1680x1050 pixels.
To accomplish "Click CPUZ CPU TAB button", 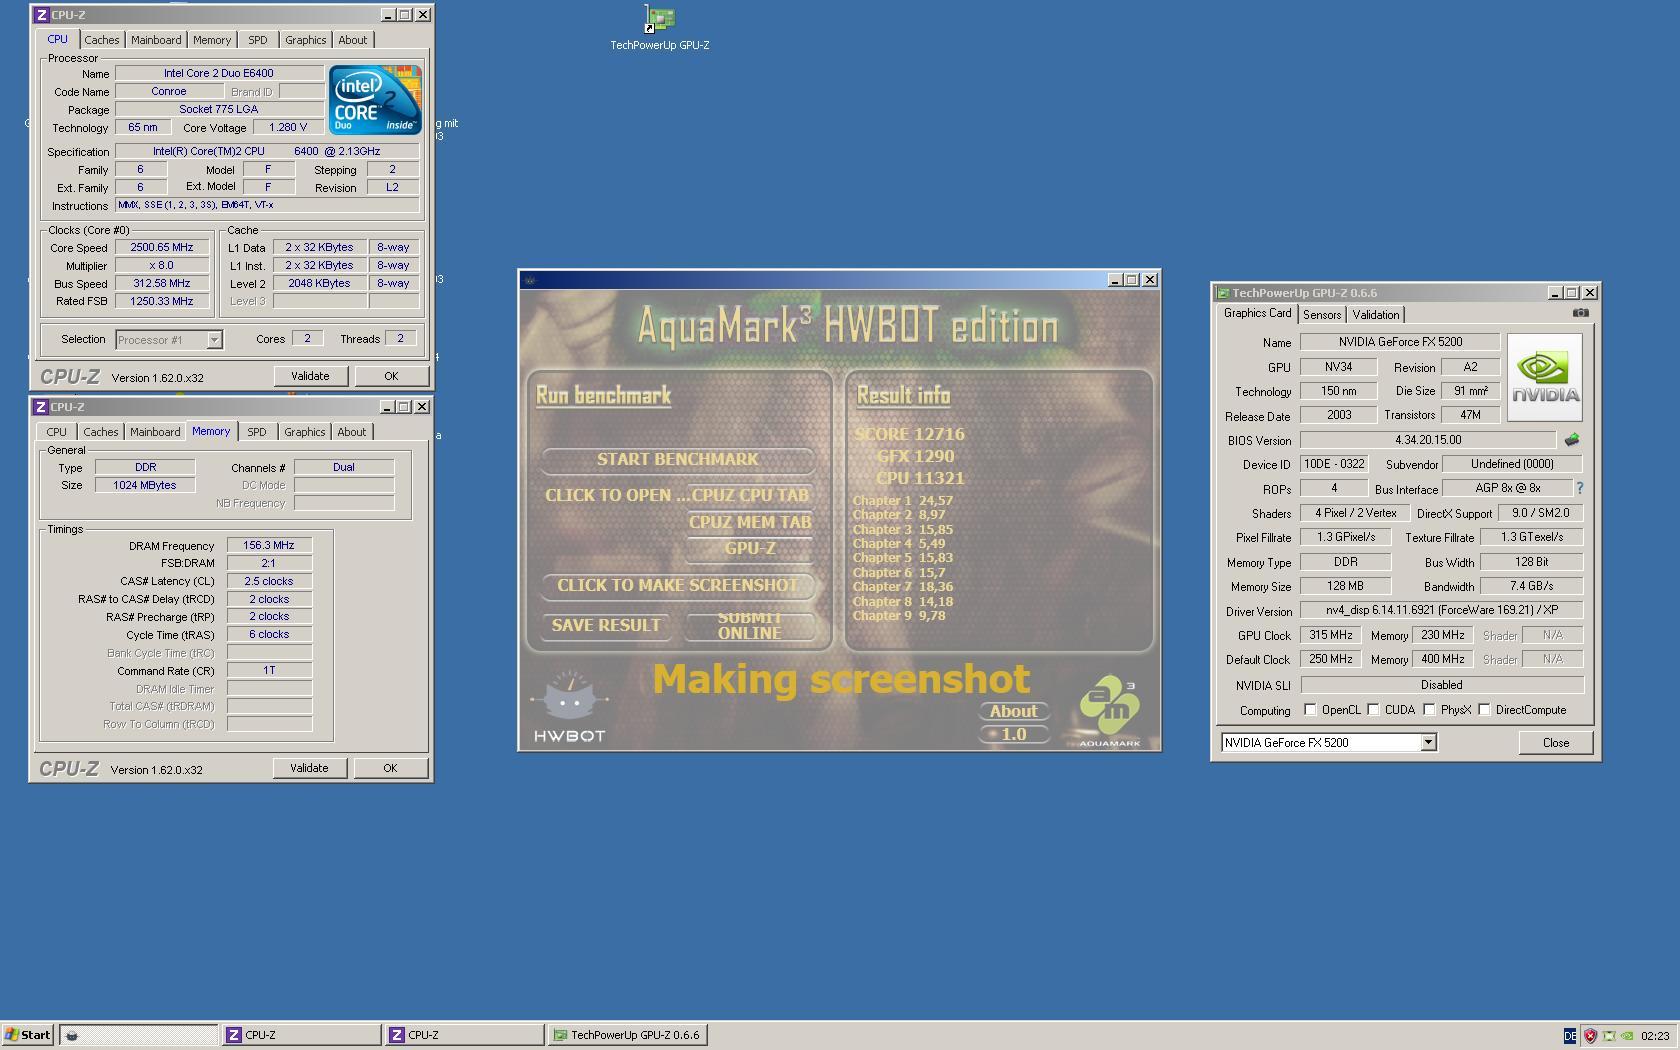I will [x=749, y=495].
